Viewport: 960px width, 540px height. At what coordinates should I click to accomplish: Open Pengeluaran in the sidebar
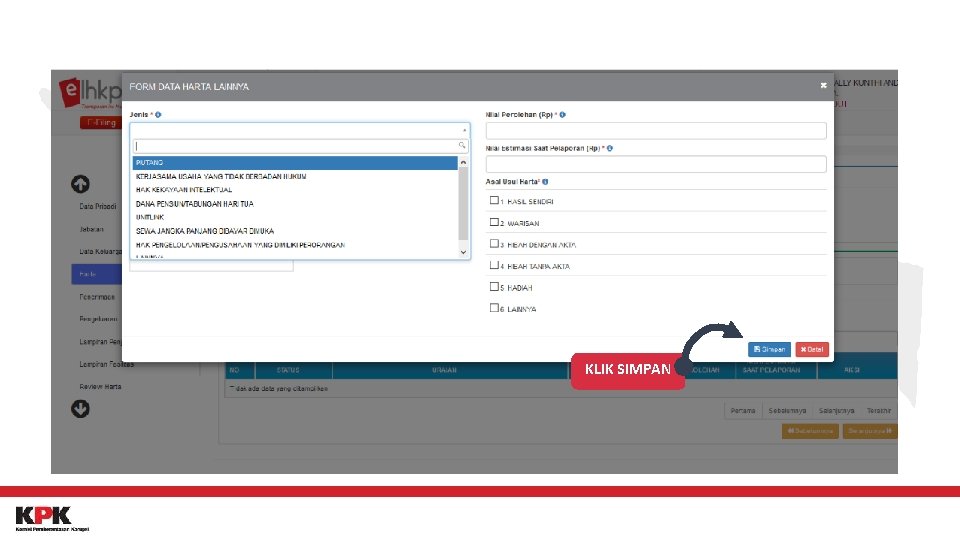[99, 319]
